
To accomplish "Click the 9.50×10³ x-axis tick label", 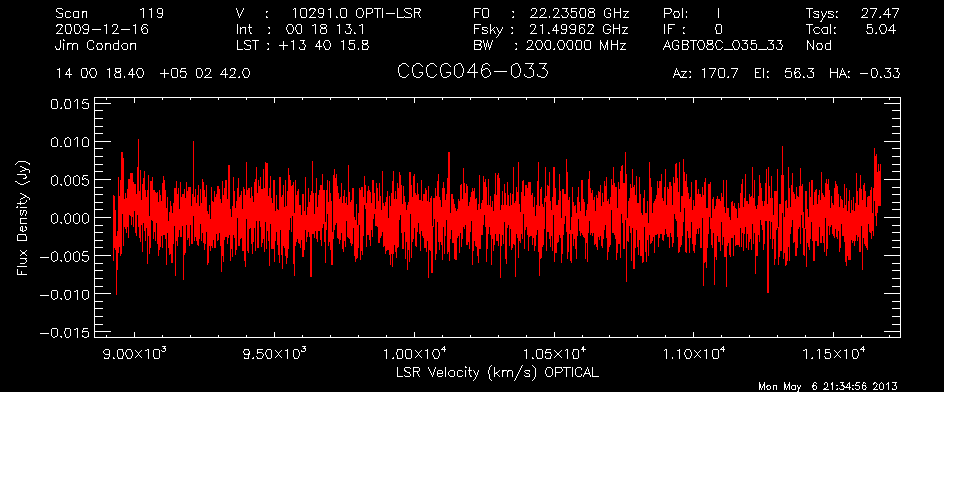I will click(275, 354).
